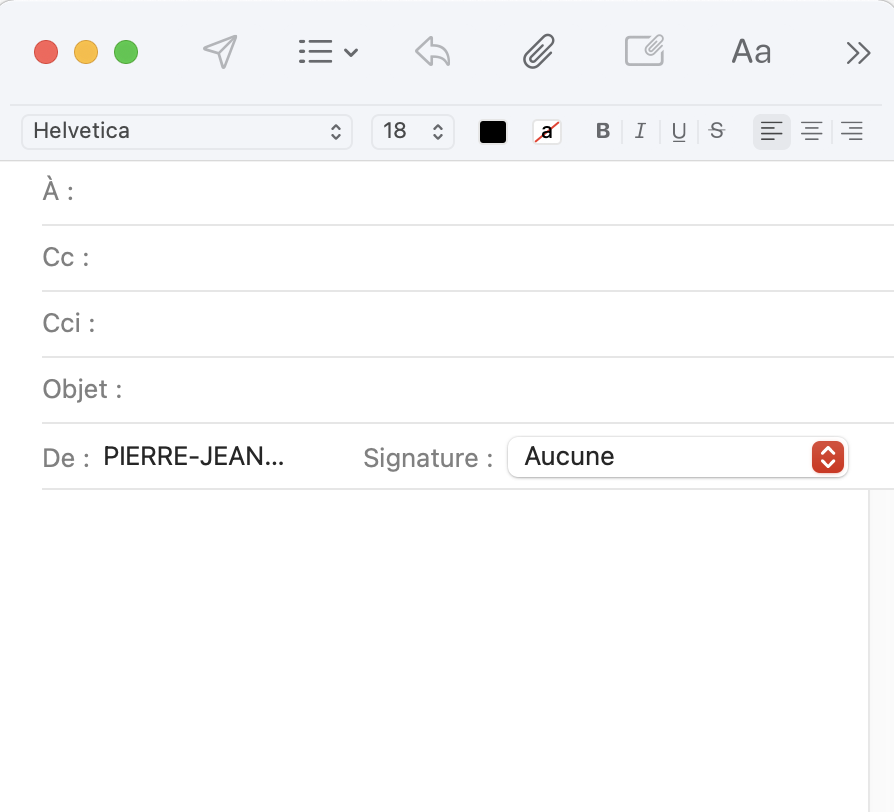Click the À recipient field
Screen dimensions: 894x812
[x=480, y=192]
